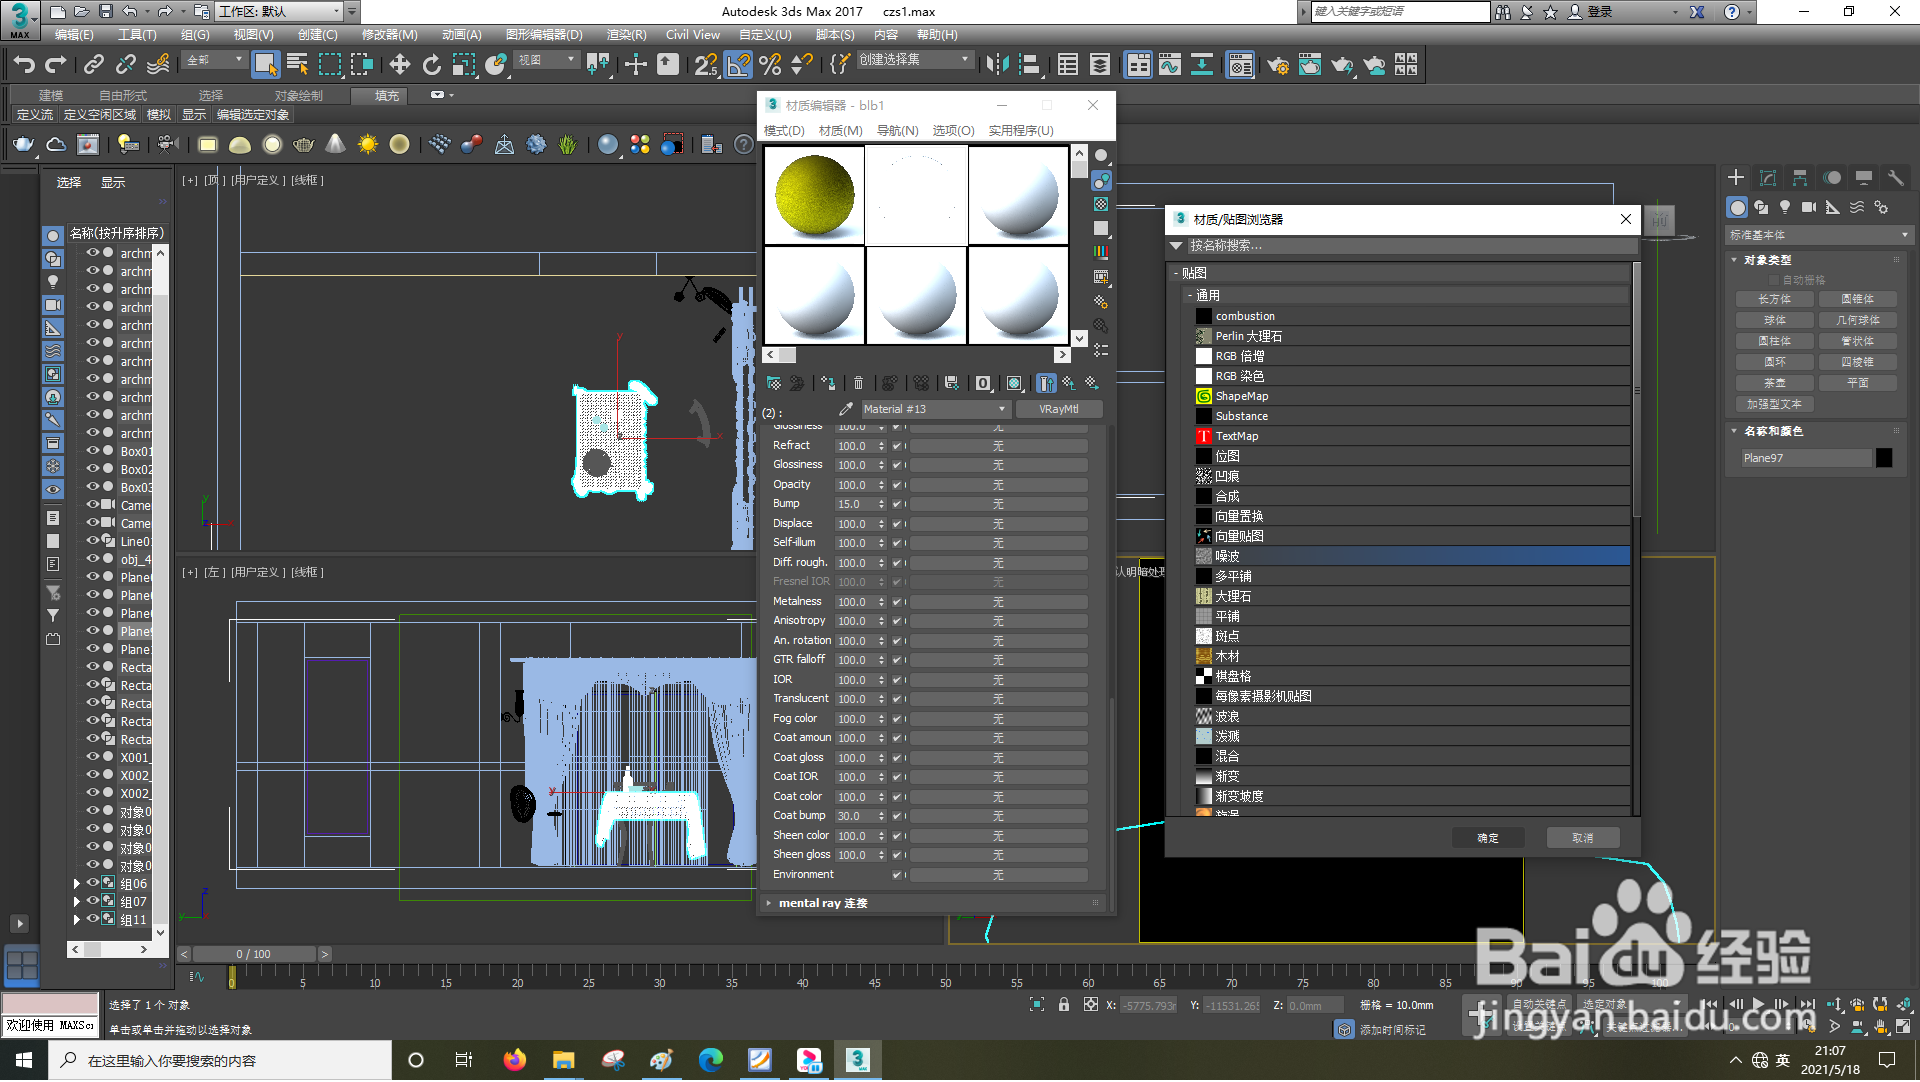The height and width of the screenshot is (1082, 1920).
Task: Open the Modify command panel tab
Action: tap(1767, 178)
